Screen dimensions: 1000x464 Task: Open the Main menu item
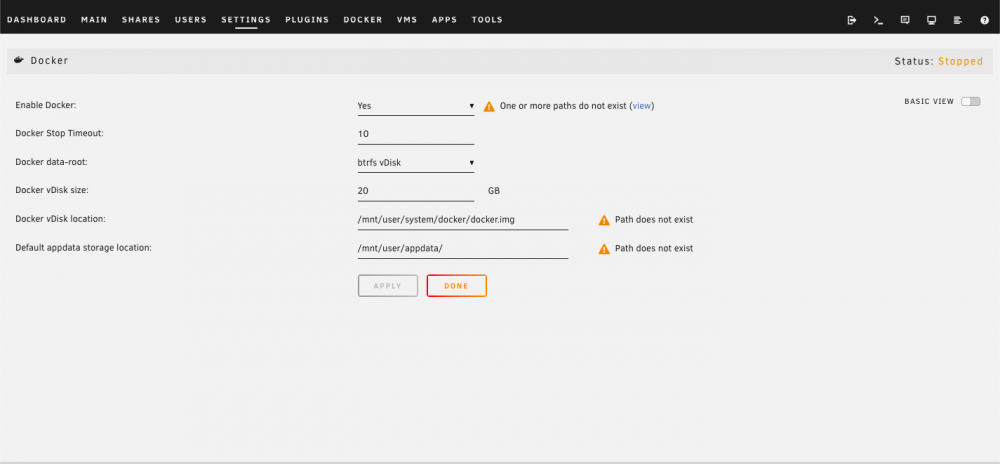pyautogui.click(x=94, y=20)
